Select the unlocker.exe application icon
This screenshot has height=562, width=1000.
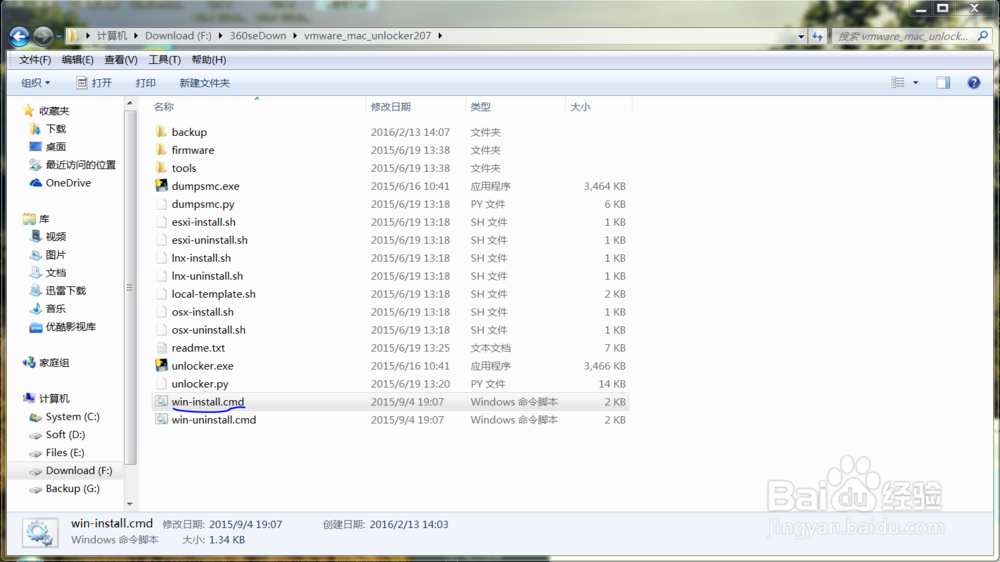pos(161,366)
